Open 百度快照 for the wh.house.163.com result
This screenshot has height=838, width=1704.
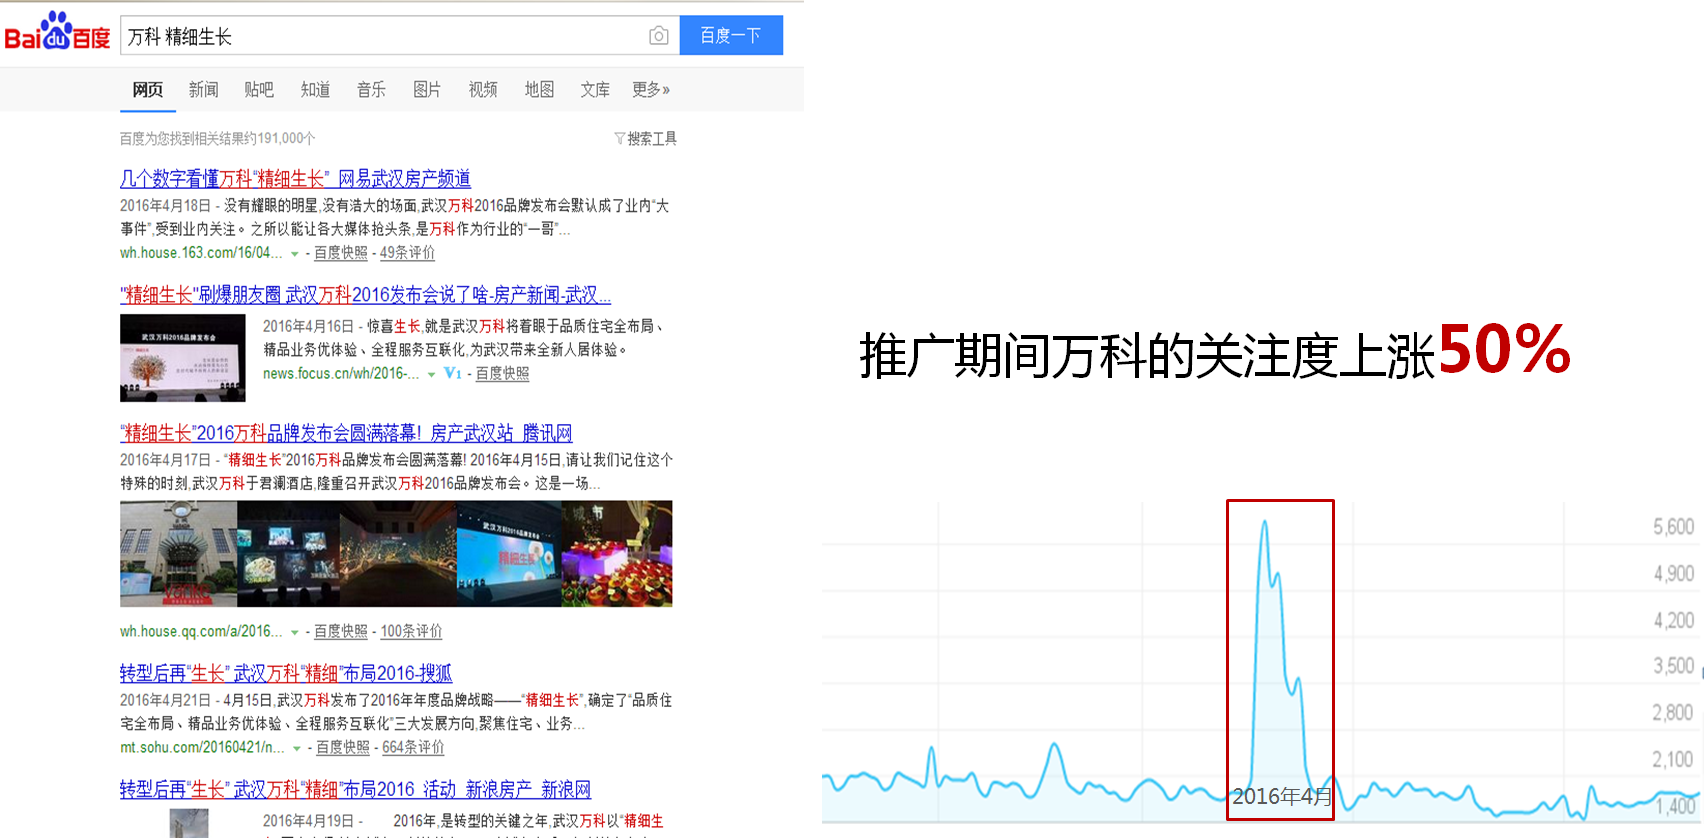point(341,253)
